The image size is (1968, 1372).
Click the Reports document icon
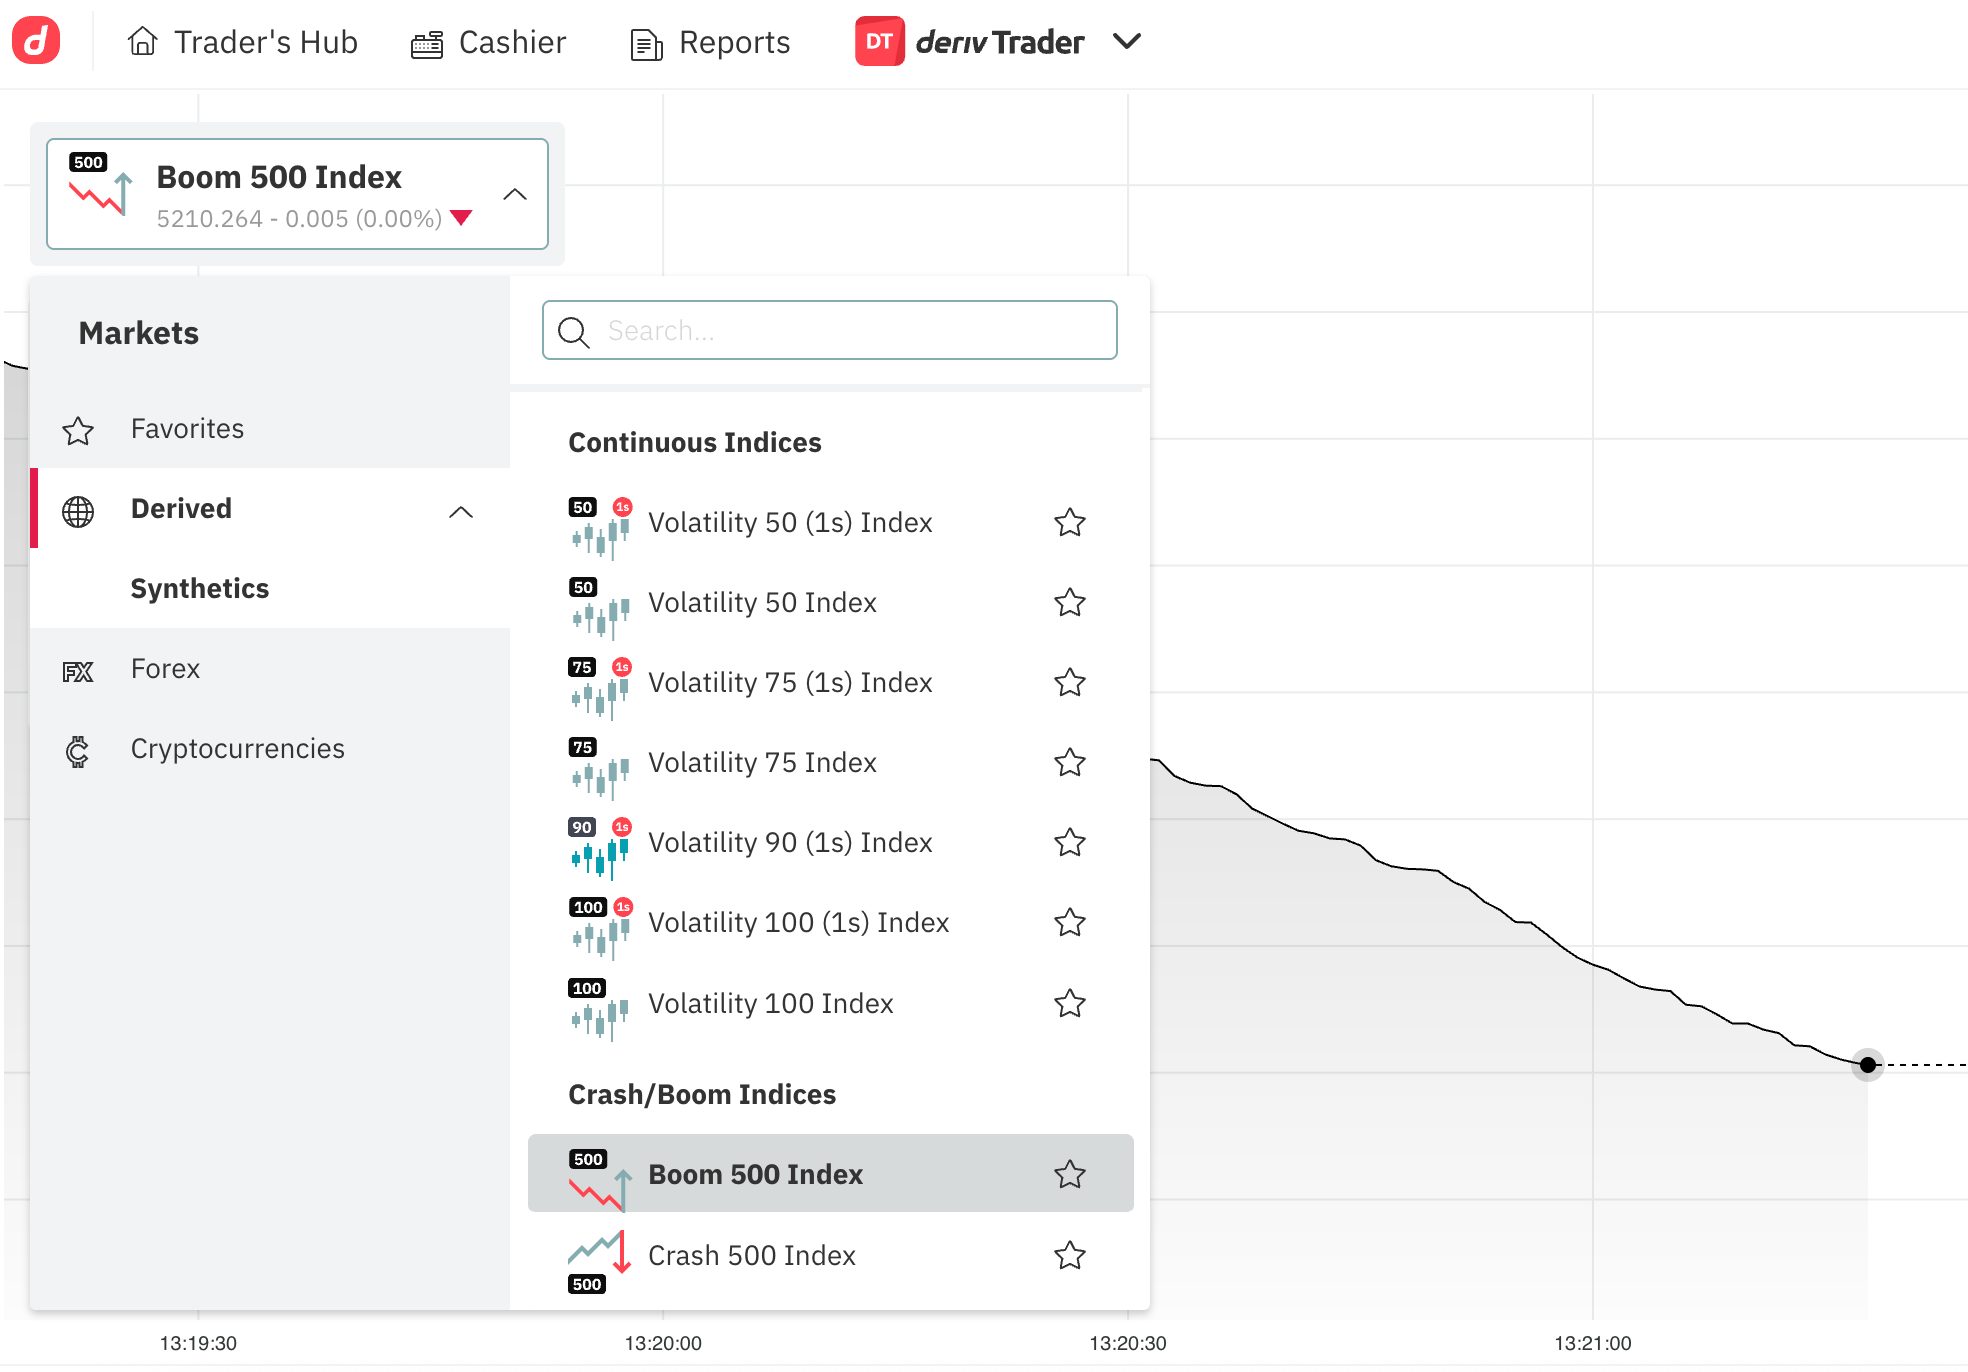pos(646,44)
